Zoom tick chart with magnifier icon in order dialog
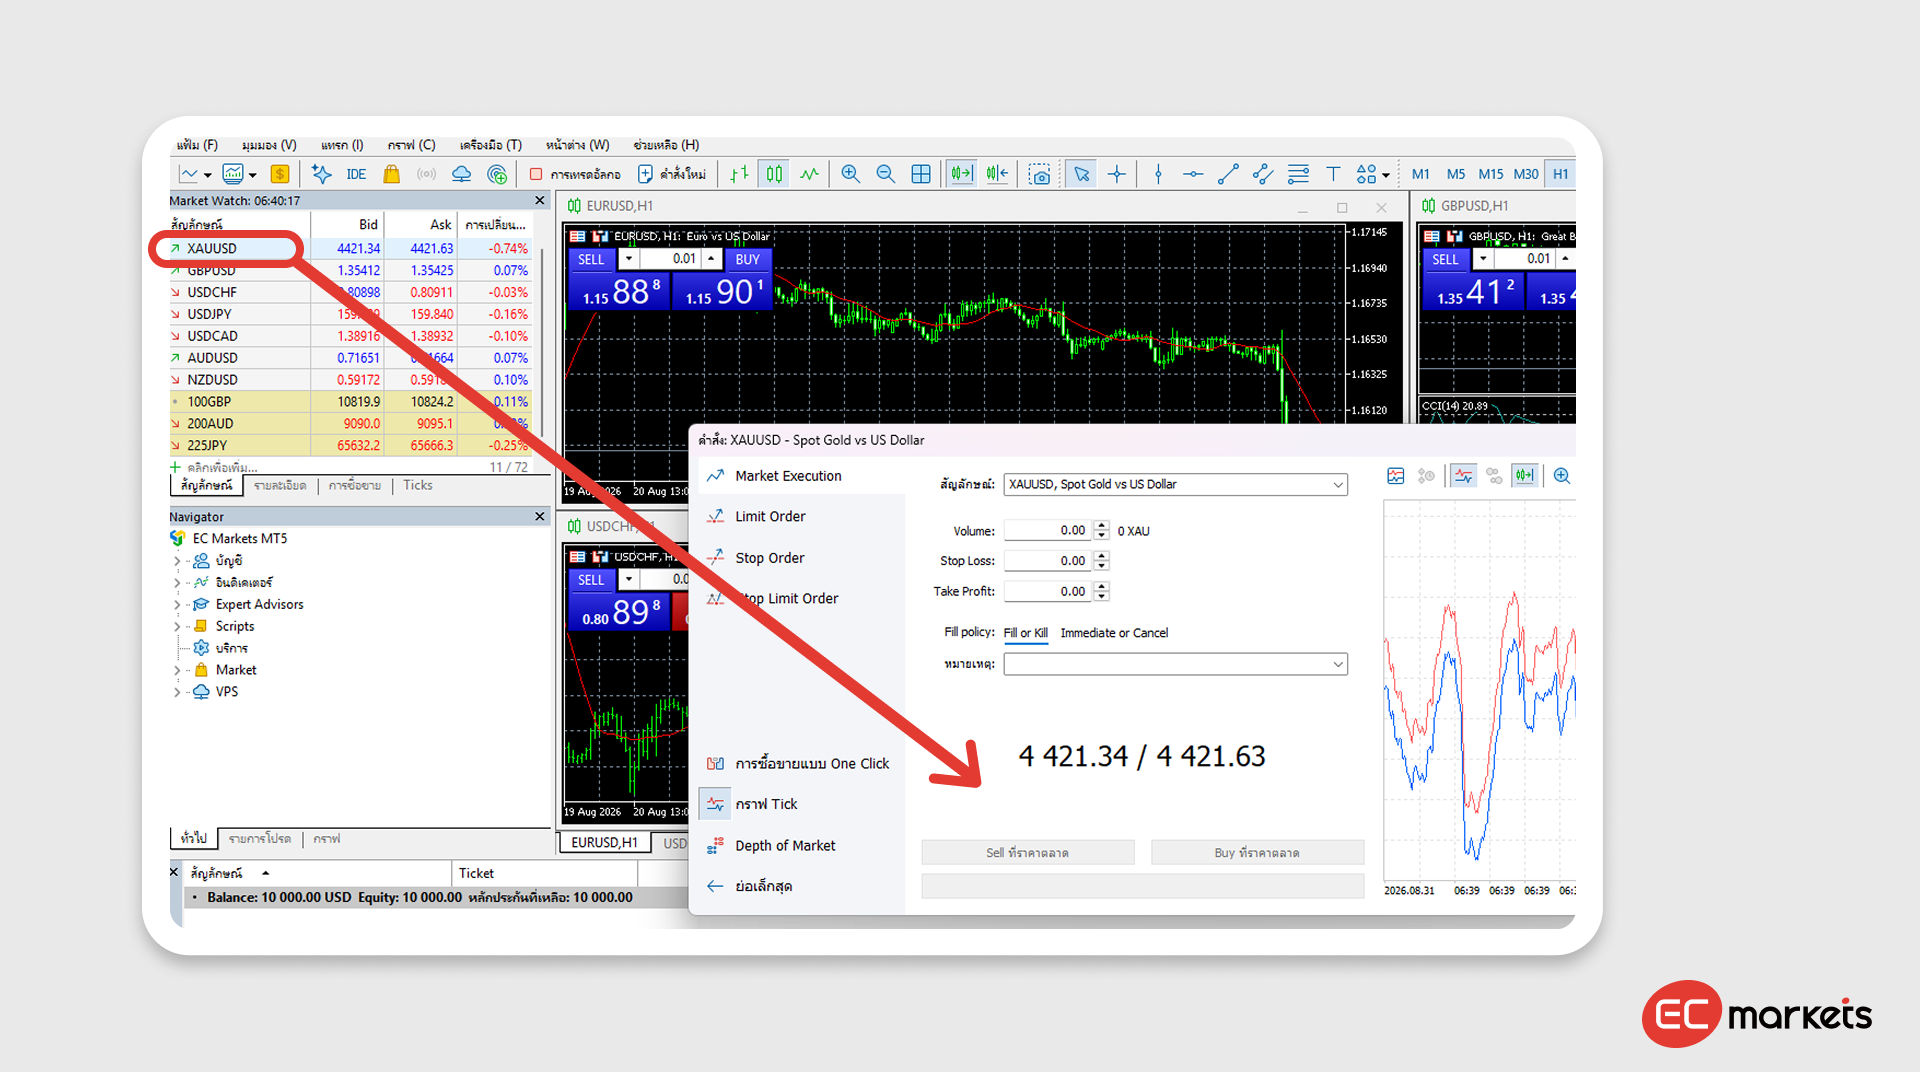This screenshot has width=1920, height=1072. pyautogui.click(x=1561, y=476)
